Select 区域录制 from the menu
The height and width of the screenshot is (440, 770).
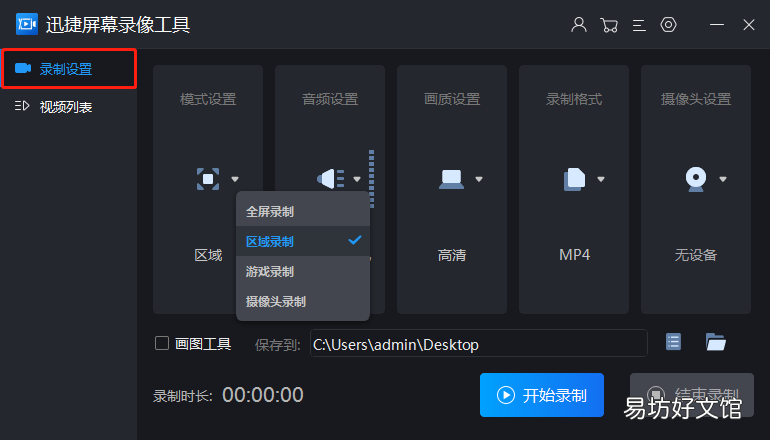[x=303, y=241]
